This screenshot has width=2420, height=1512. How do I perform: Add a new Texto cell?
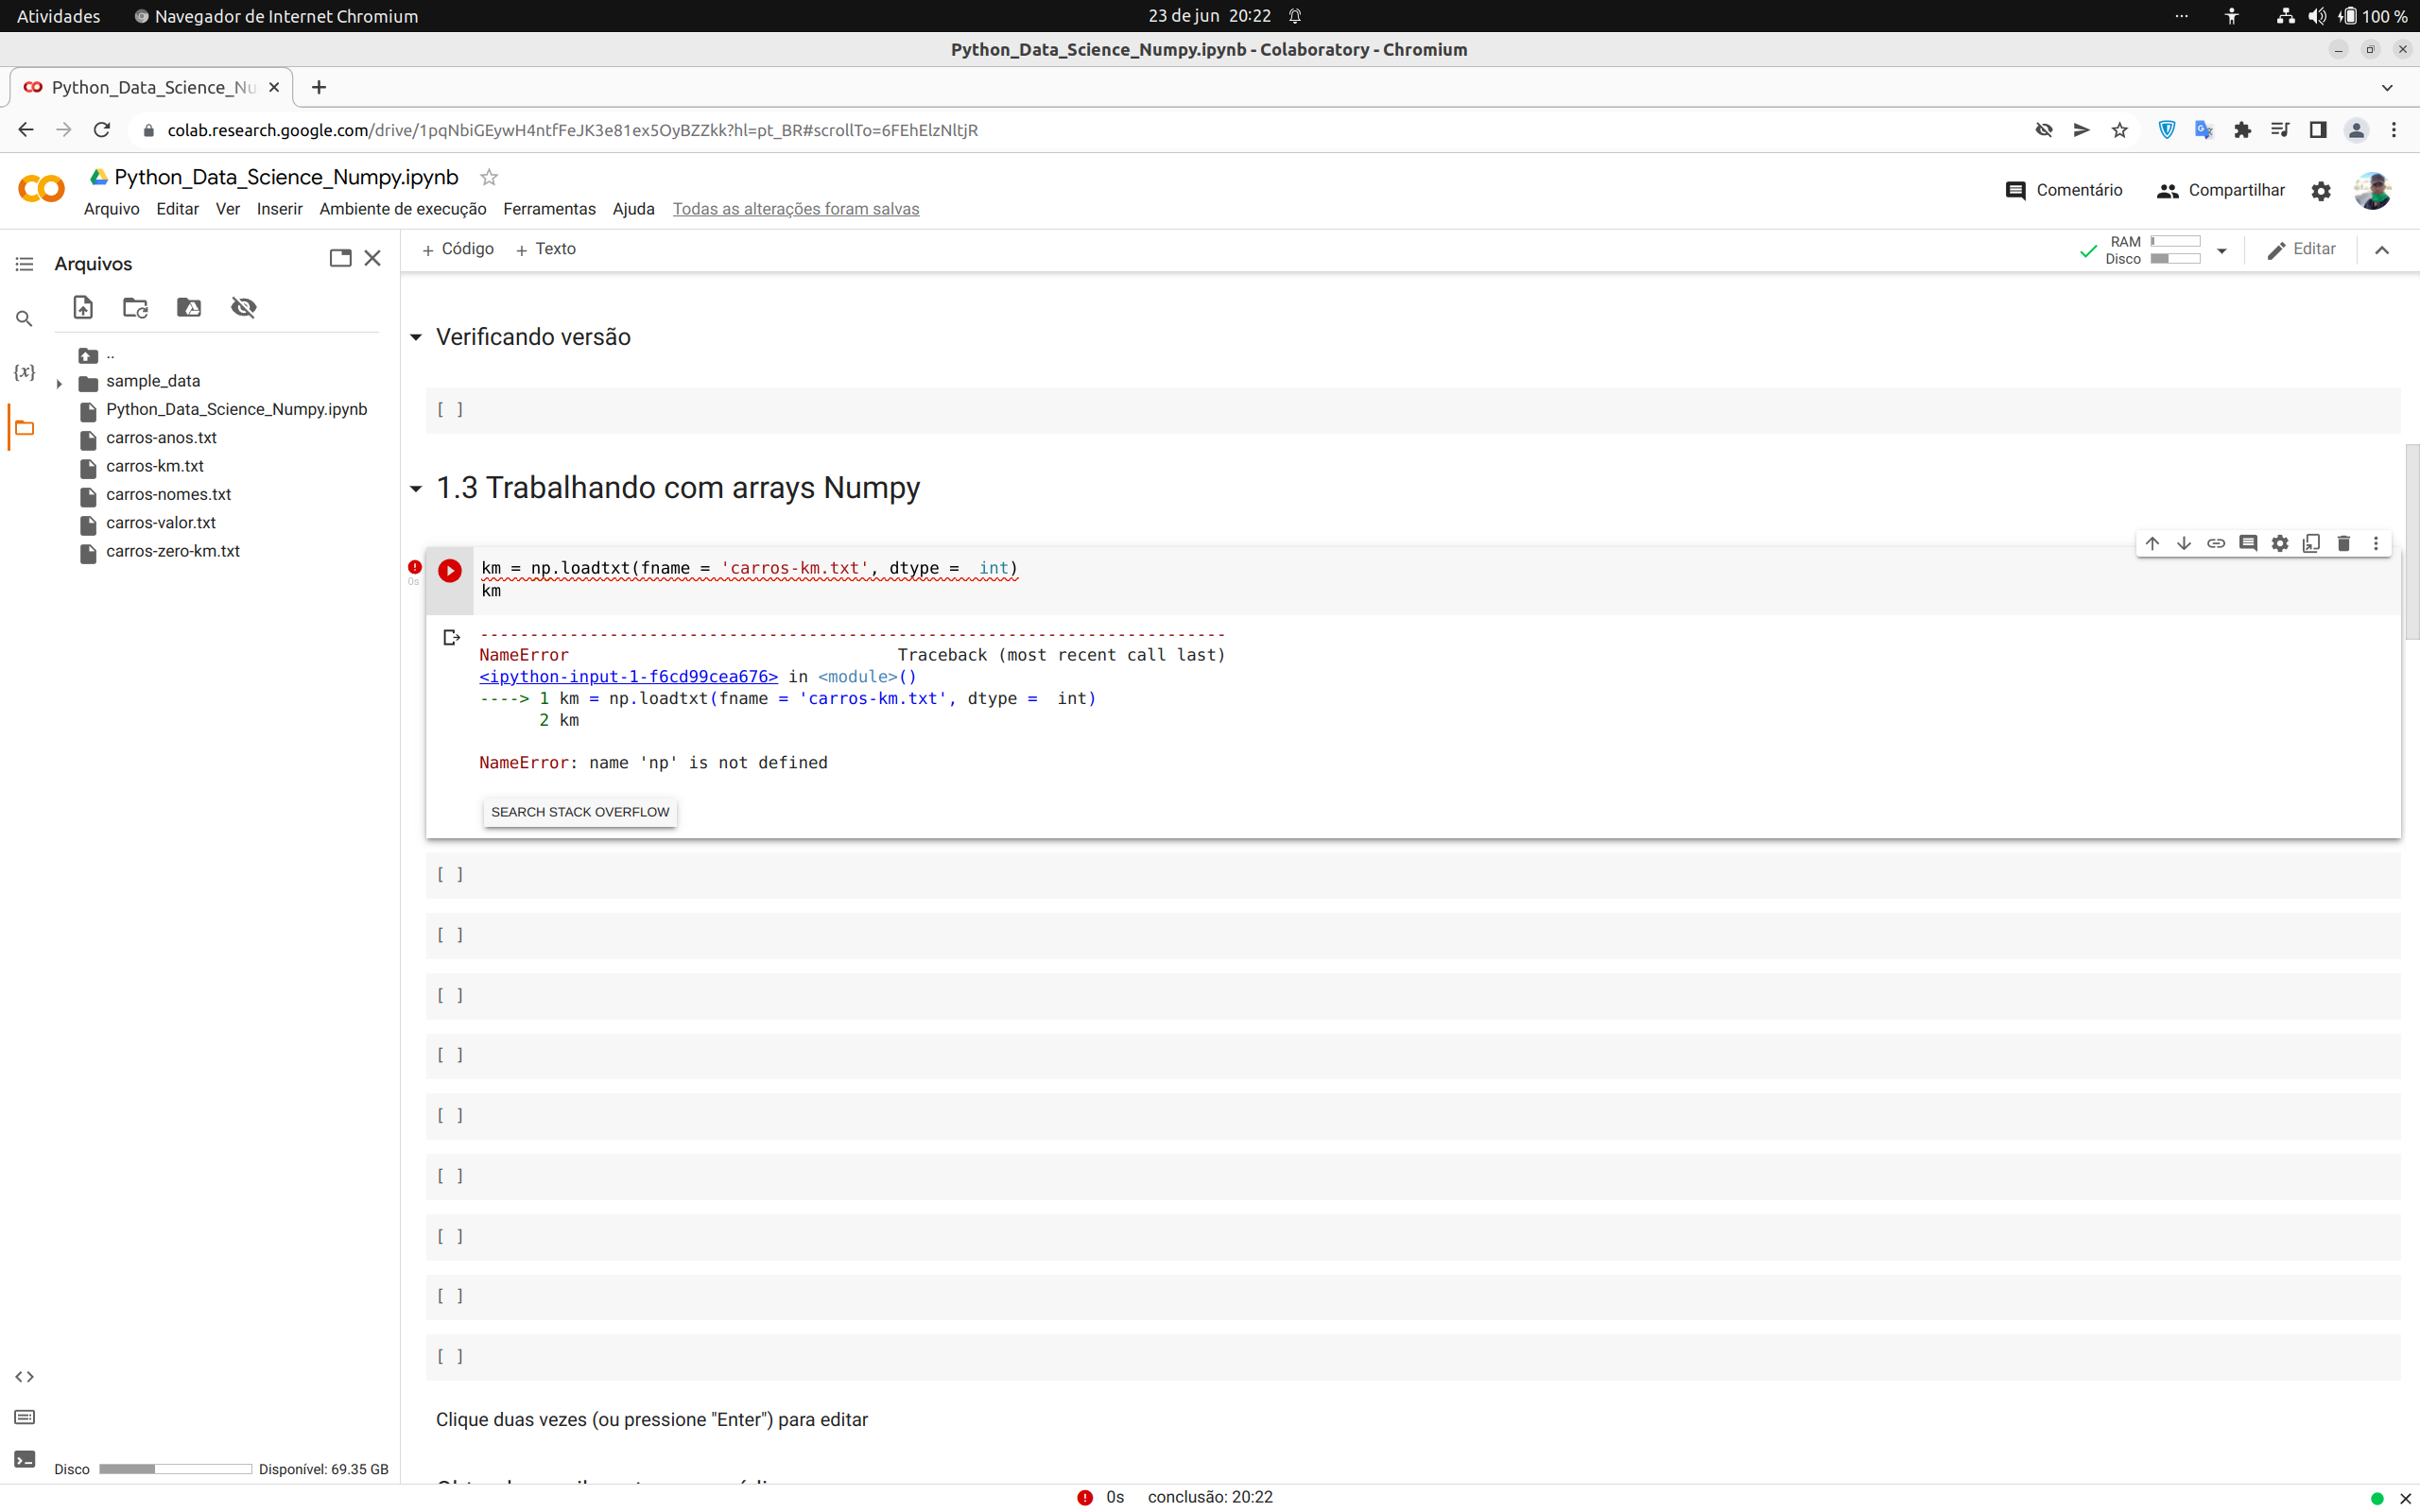[x=545, y=249]
